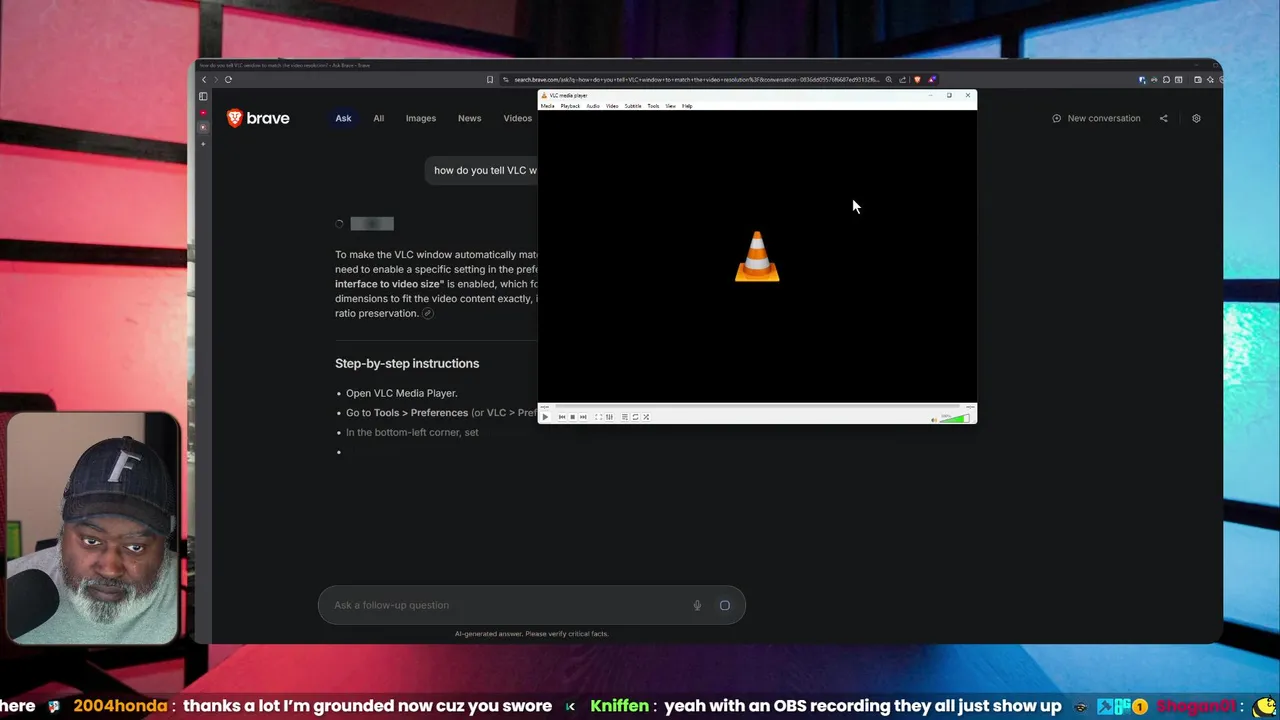The image size is (1280, 720).
Task: Bookmark this page icon in address bar
Action: click(490, 80)
